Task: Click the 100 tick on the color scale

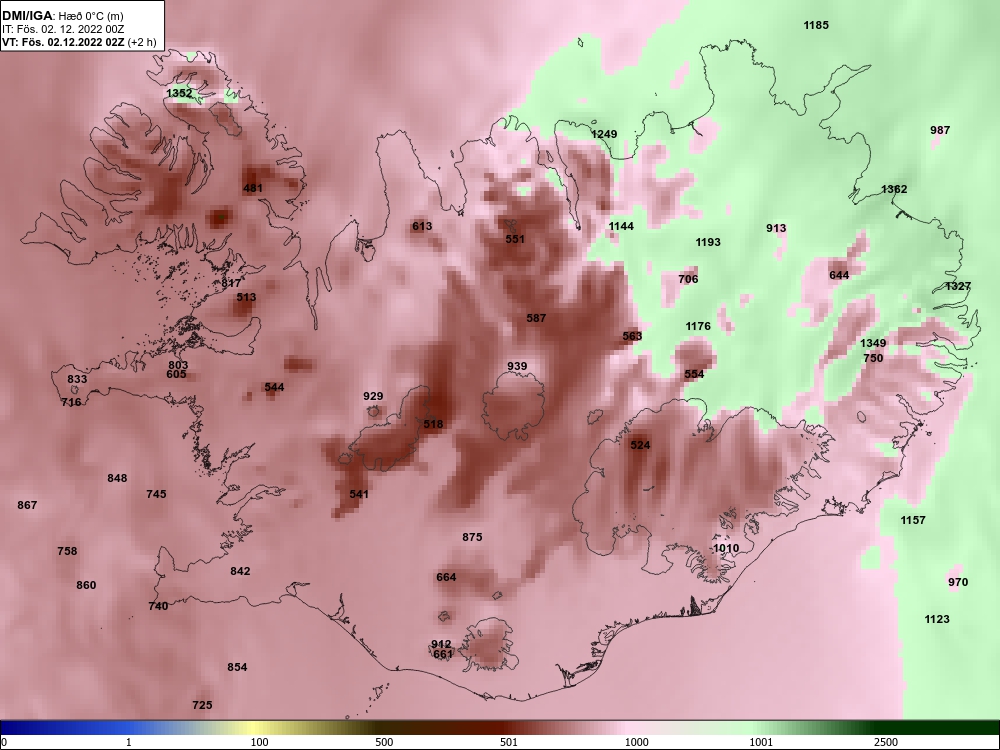Action: (x=259, y=742)
